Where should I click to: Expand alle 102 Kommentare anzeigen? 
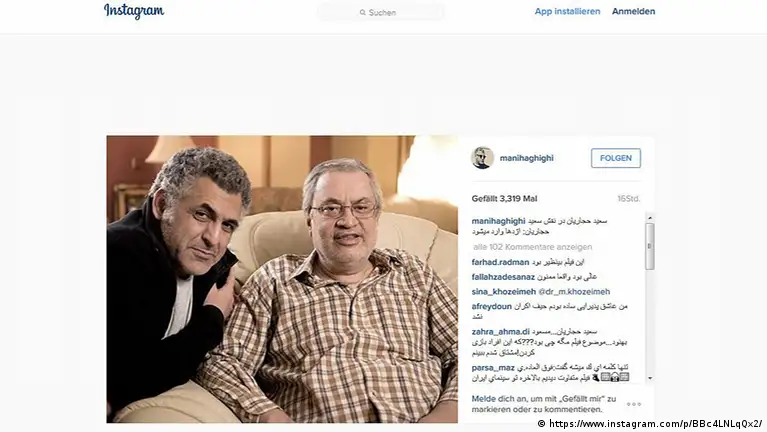[x=532, y=247]
